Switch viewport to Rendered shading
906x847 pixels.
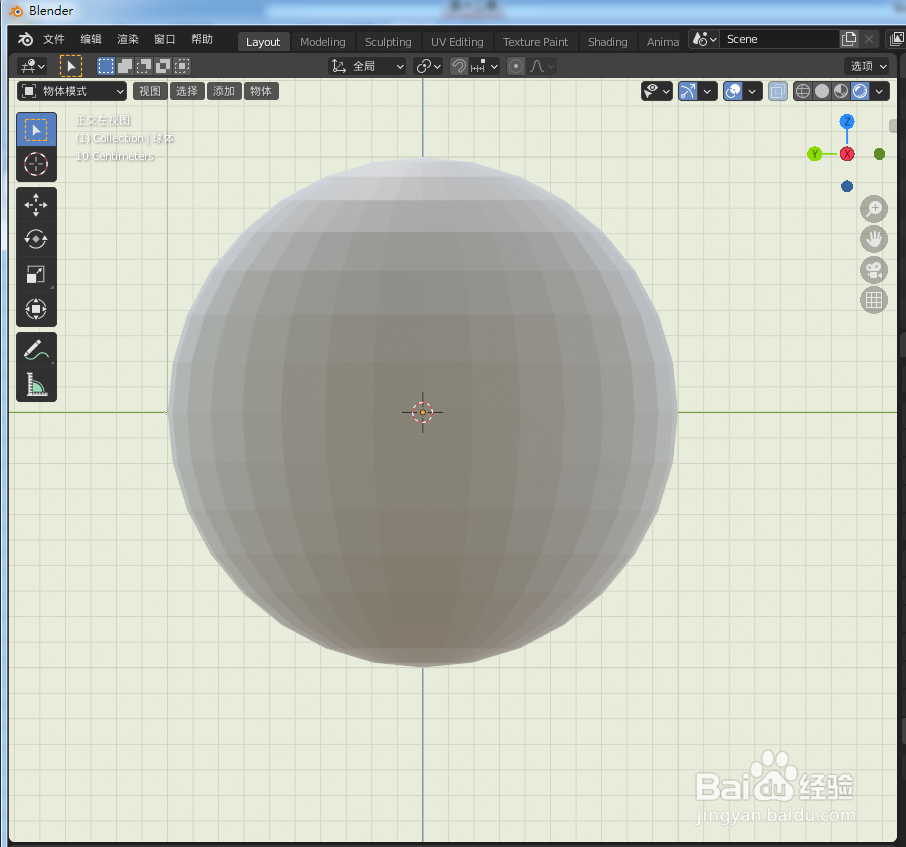(859, 90)
